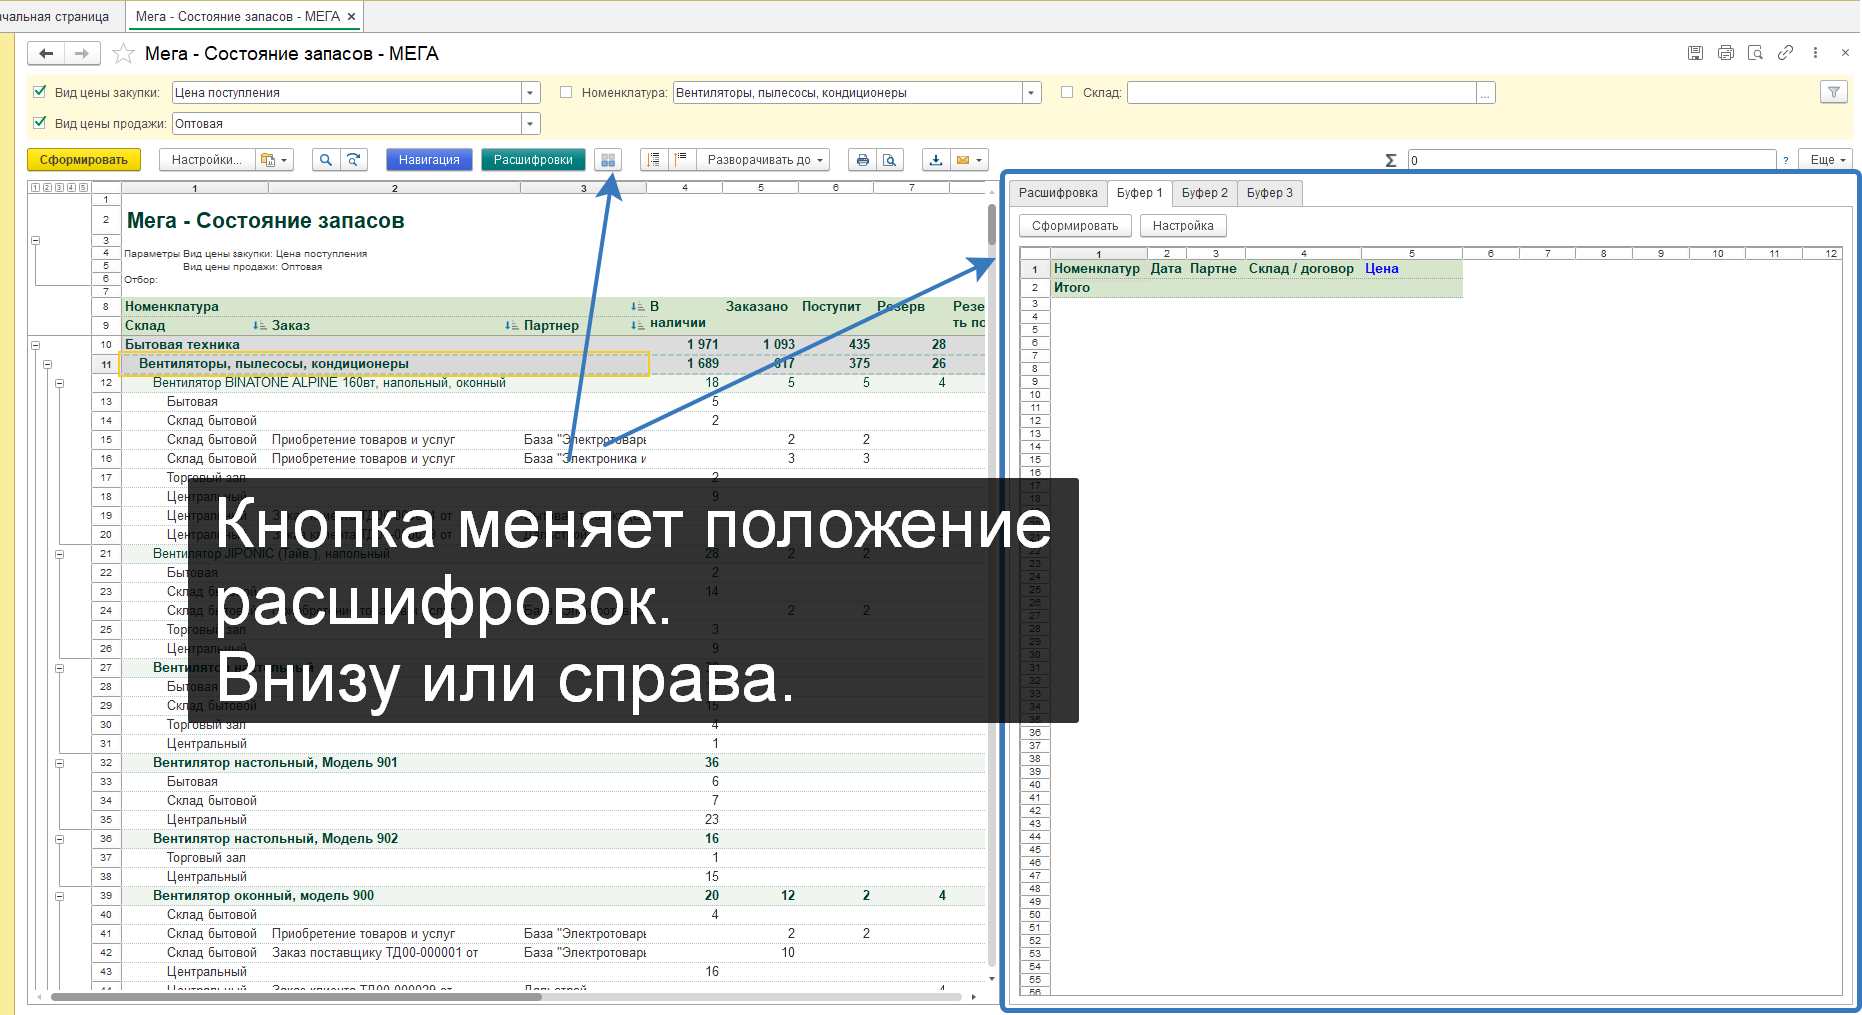Click the green Расшифровки button

533,160
